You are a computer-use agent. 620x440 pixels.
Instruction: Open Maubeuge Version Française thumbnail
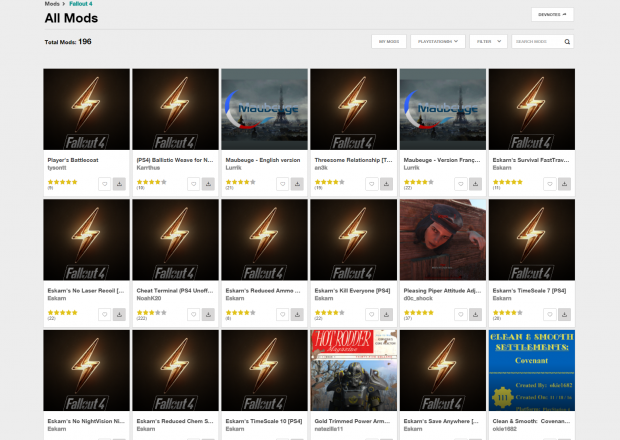tap(443, 109)
